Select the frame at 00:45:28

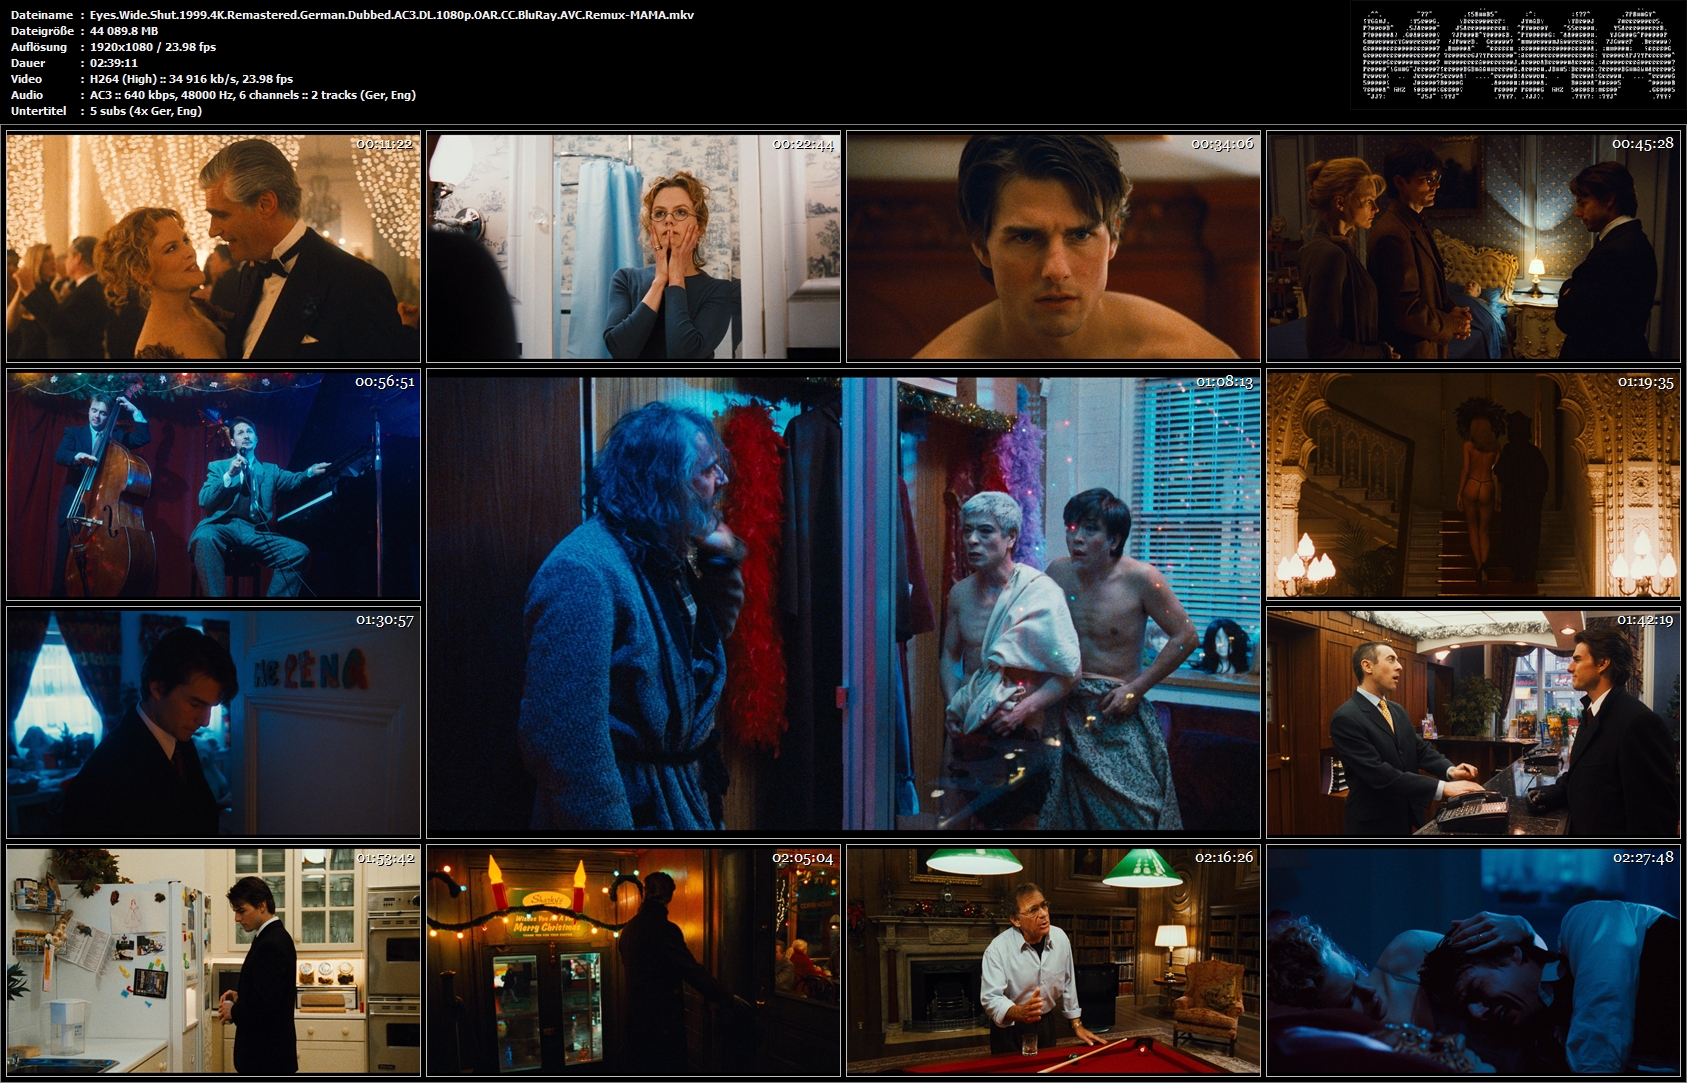(1473, 247)
